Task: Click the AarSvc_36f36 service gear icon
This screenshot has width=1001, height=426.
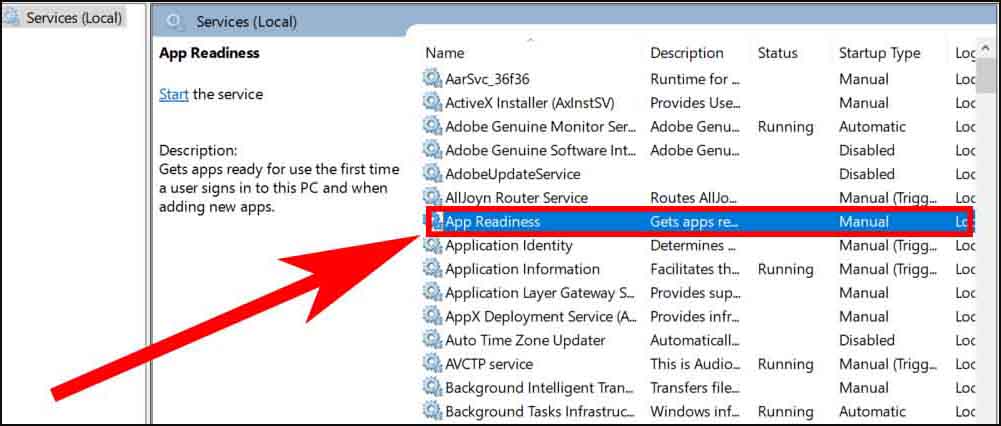Action: (x=432, y=79)
